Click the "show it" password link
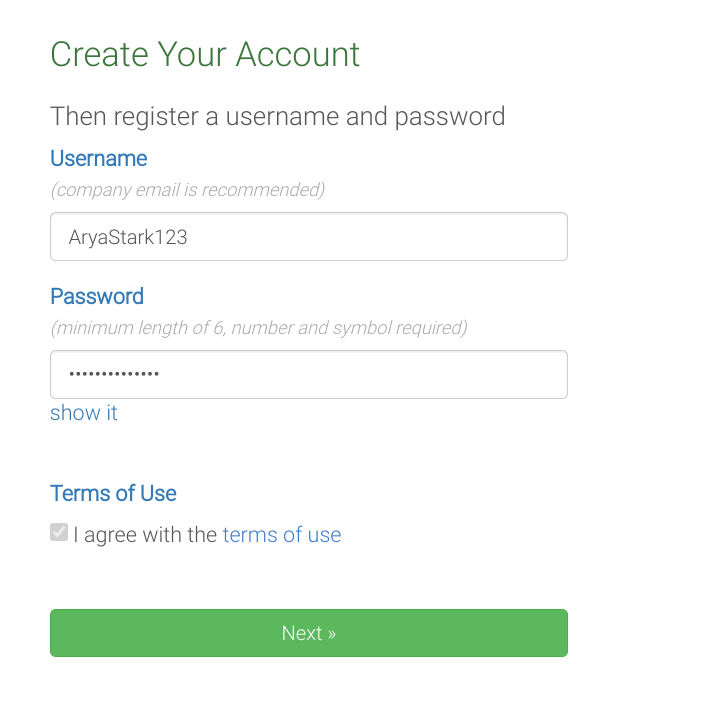Viewport: 705px width, 719px height. coord(84,413)
